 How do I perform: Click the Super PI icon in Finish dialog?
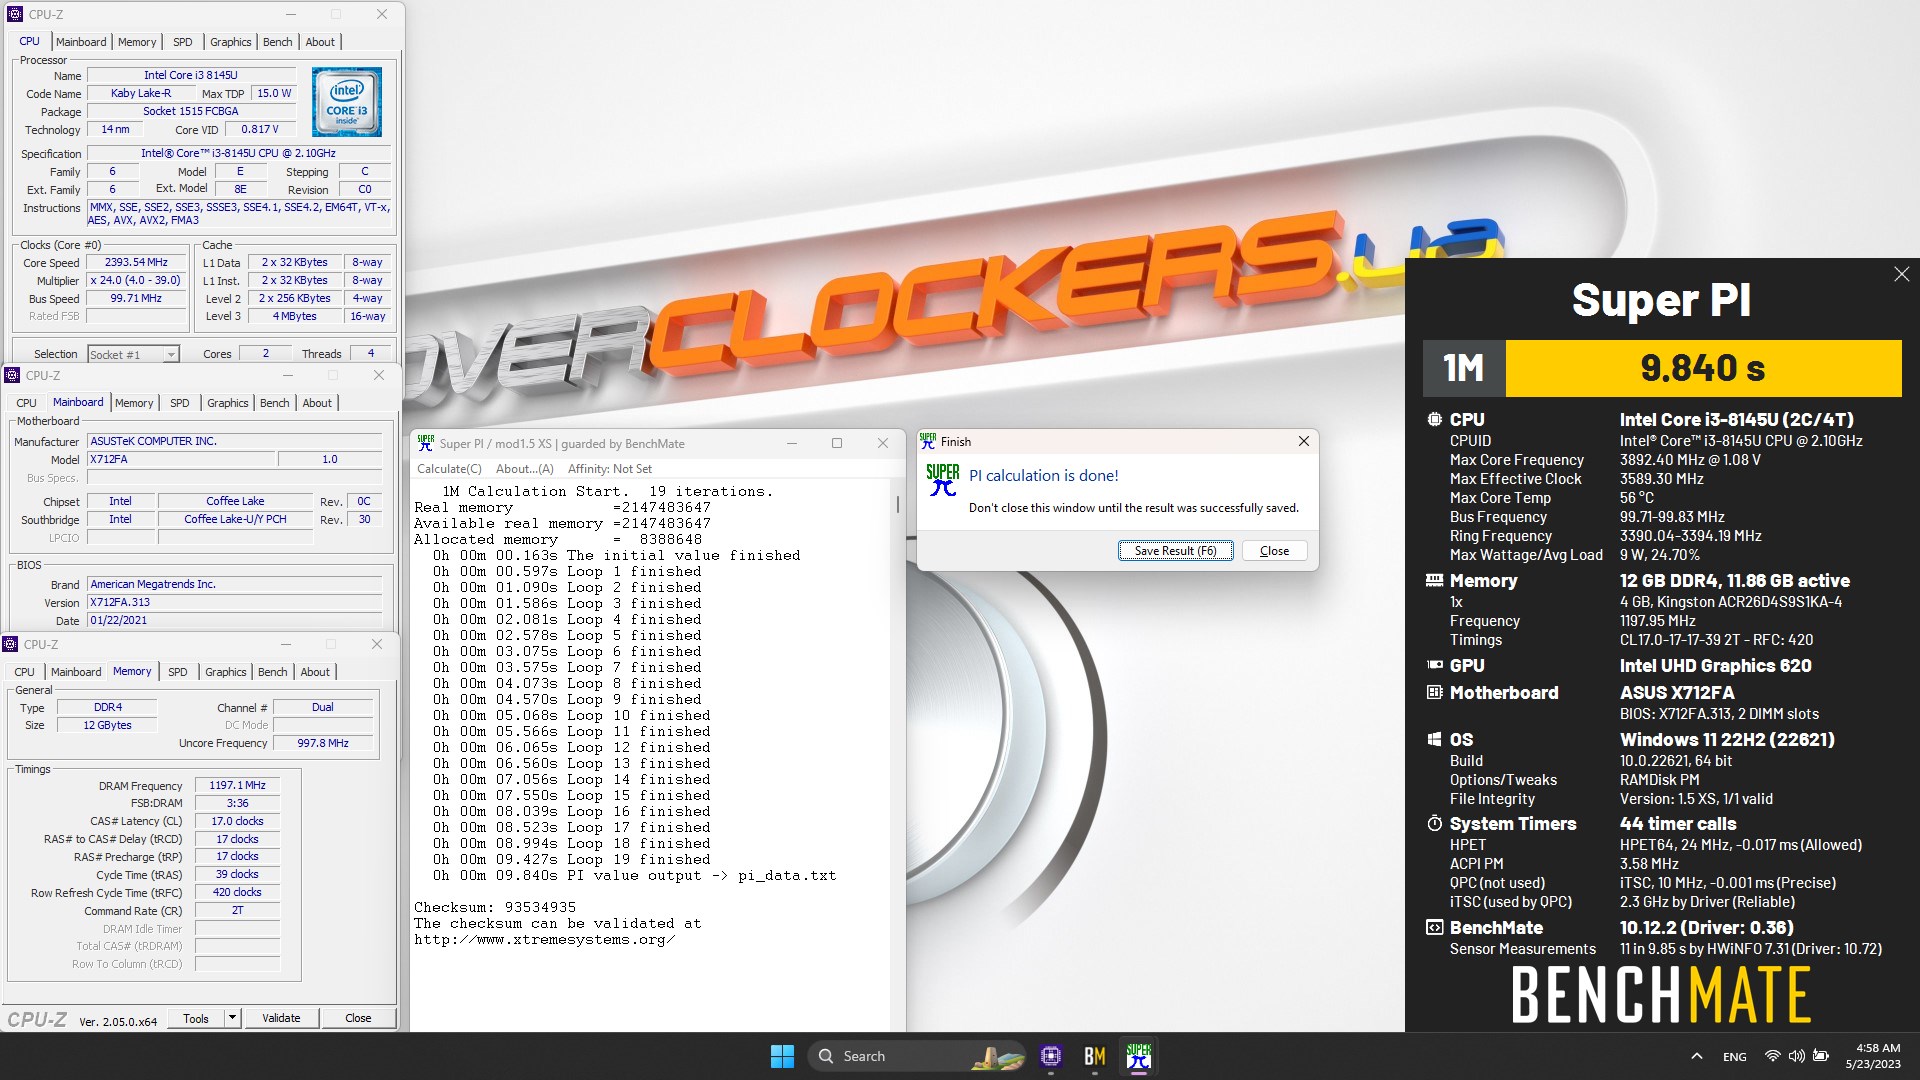(x=942, y=480)
